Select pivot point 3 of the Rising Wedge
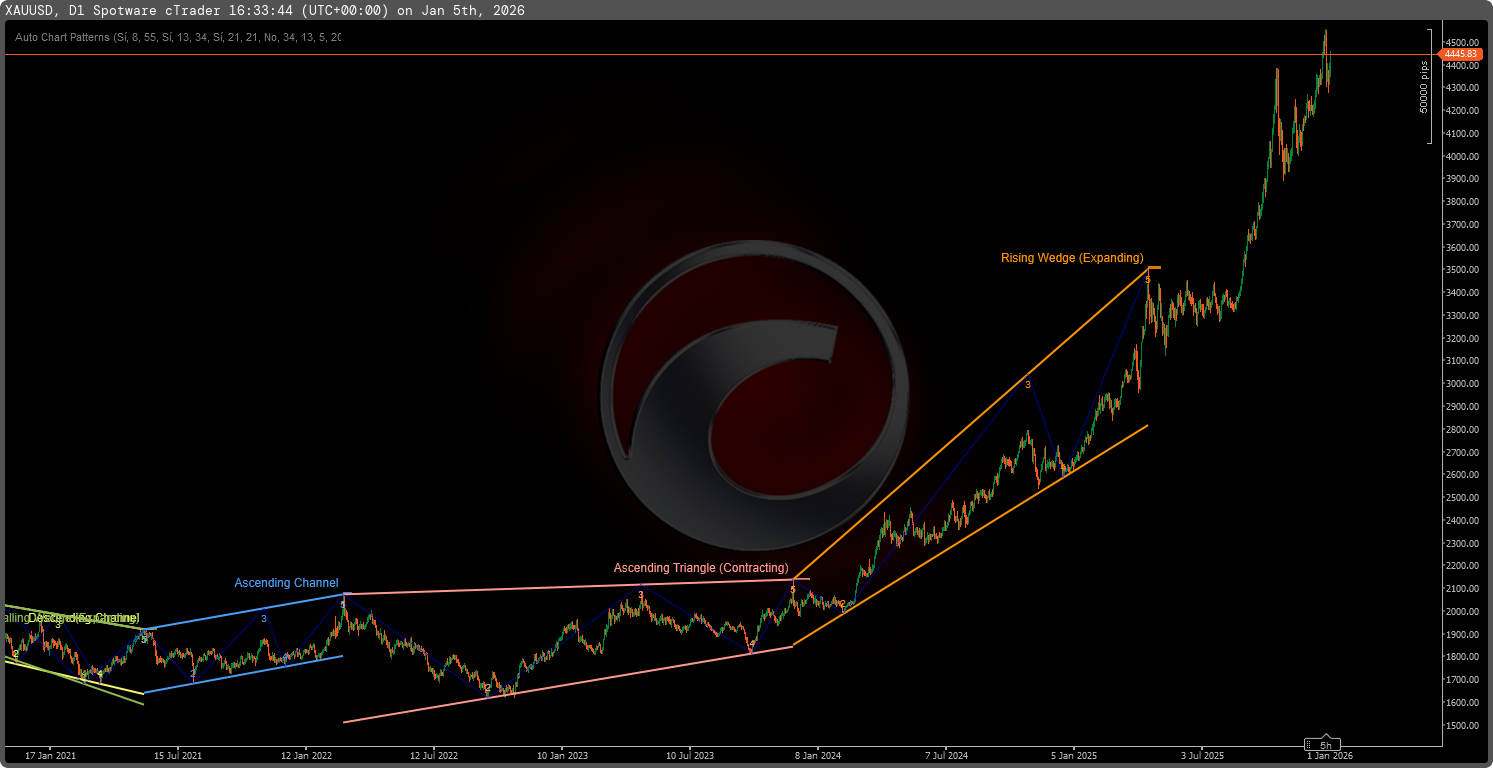 click(1027, 384)
